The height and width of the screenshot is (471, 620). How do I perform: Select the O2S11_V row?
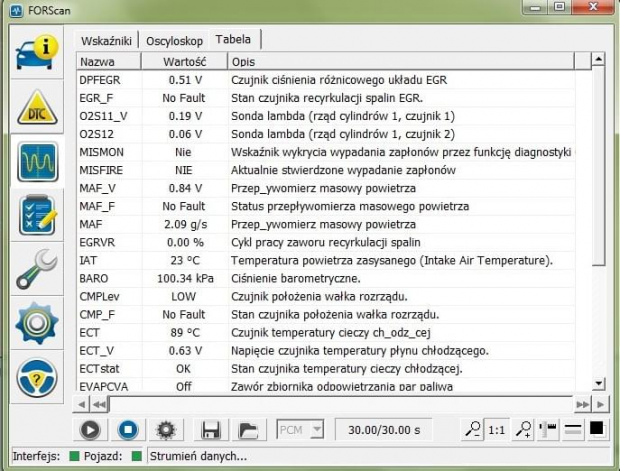click(x=326, y=116)
